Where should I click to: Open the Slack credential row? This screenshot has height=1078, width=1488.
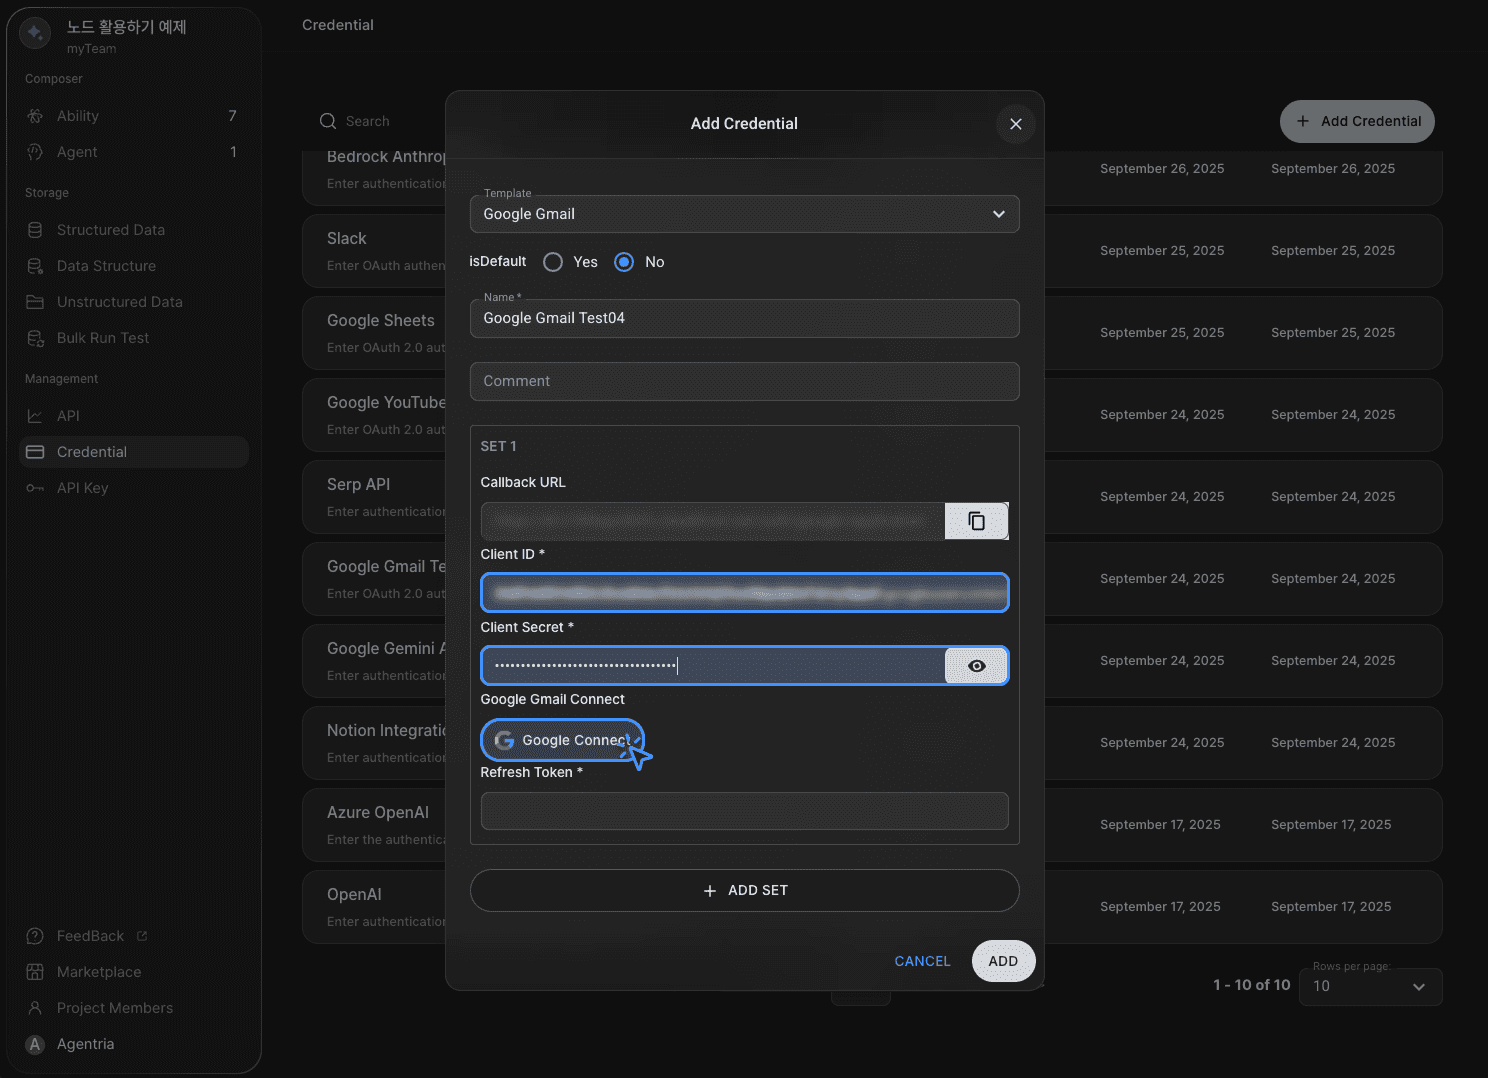coord(872,251)
